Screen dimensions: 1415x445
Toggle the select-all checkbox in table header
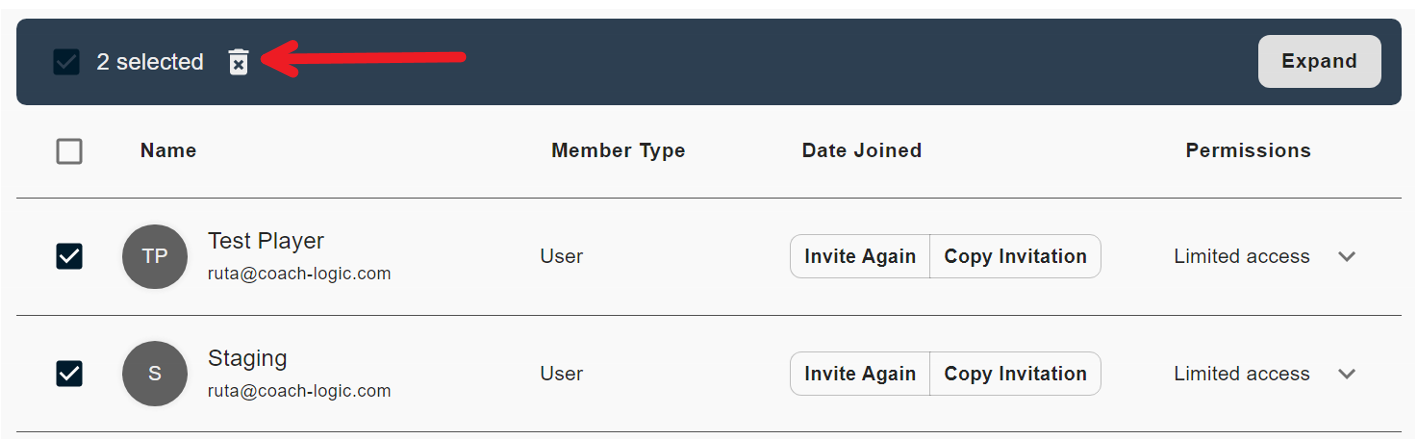pyautogui.click(x=69, y=151)
